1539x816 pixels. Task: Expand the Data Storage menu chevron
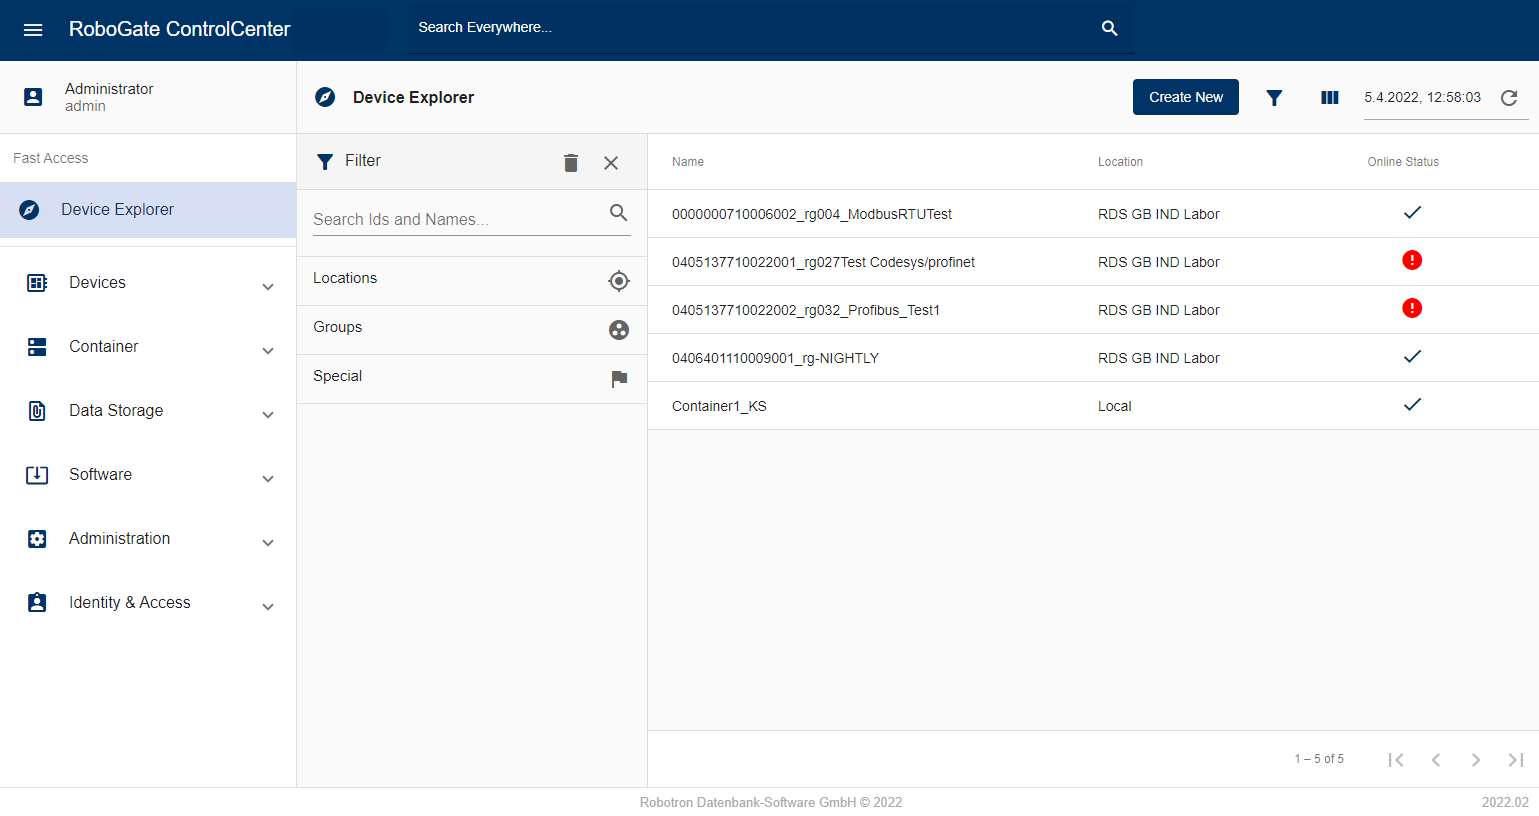coord(268,415)
